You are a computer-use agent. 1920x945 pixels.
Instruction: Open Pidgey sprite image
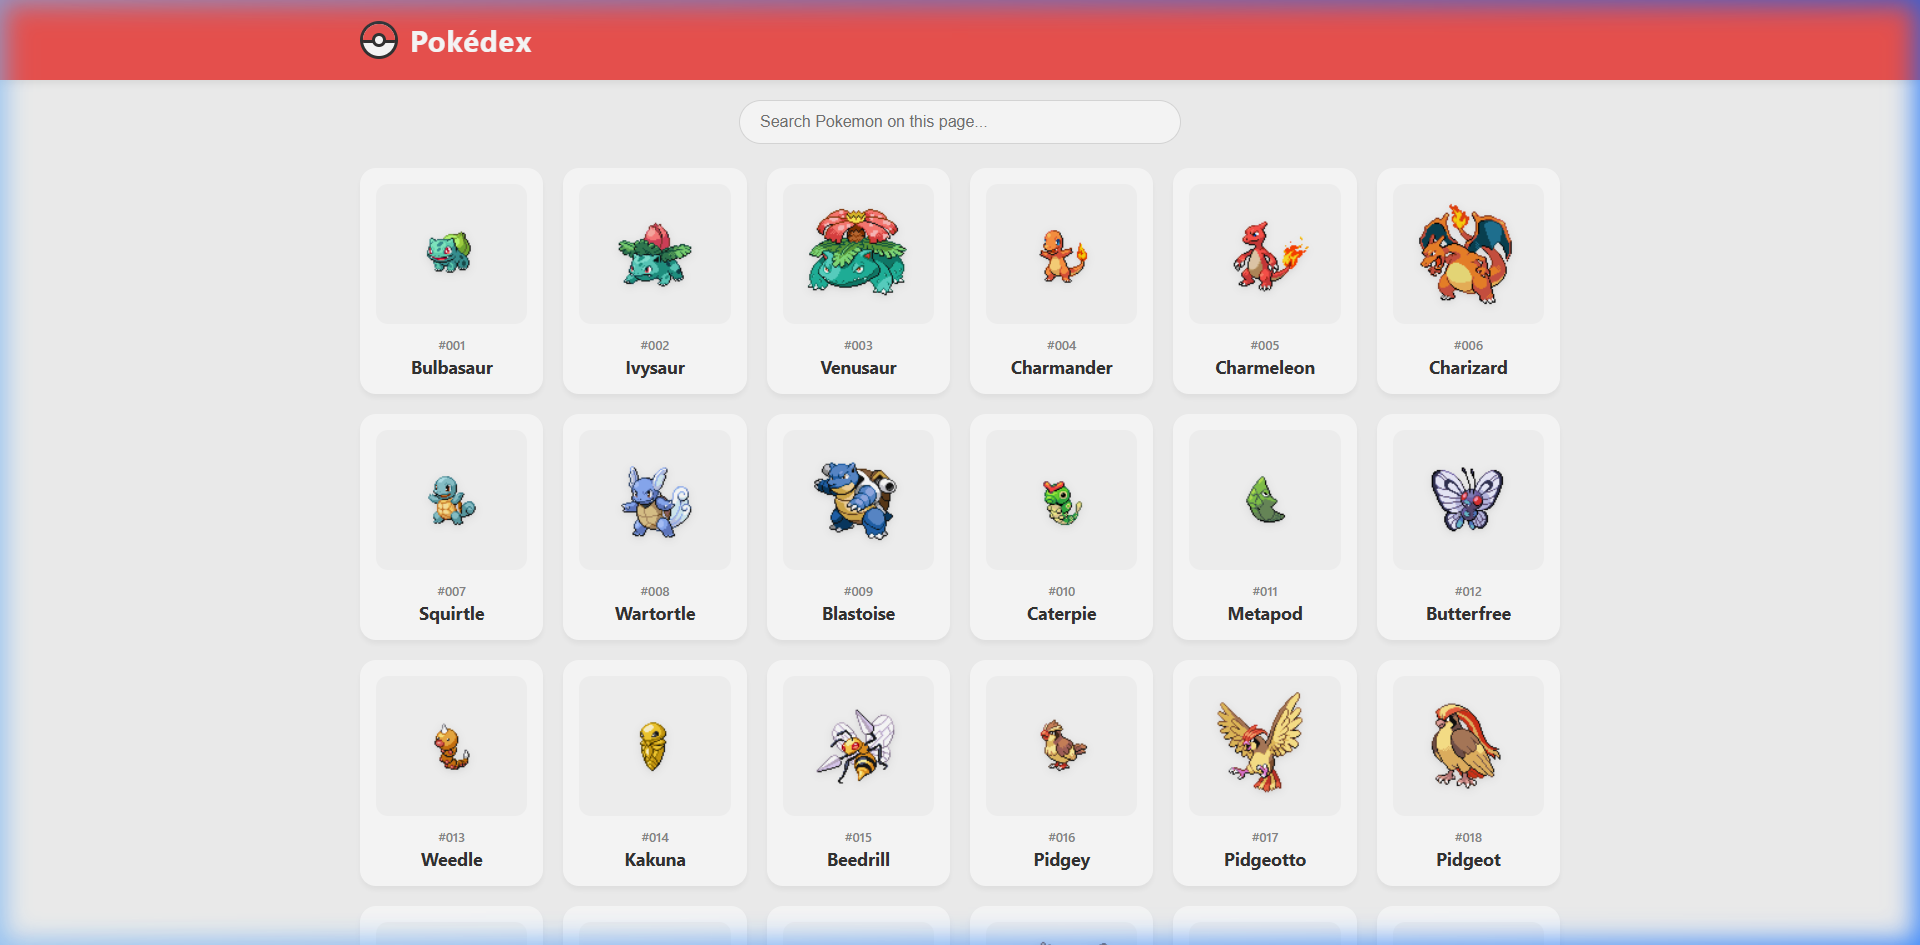[x=1061, y=746]
